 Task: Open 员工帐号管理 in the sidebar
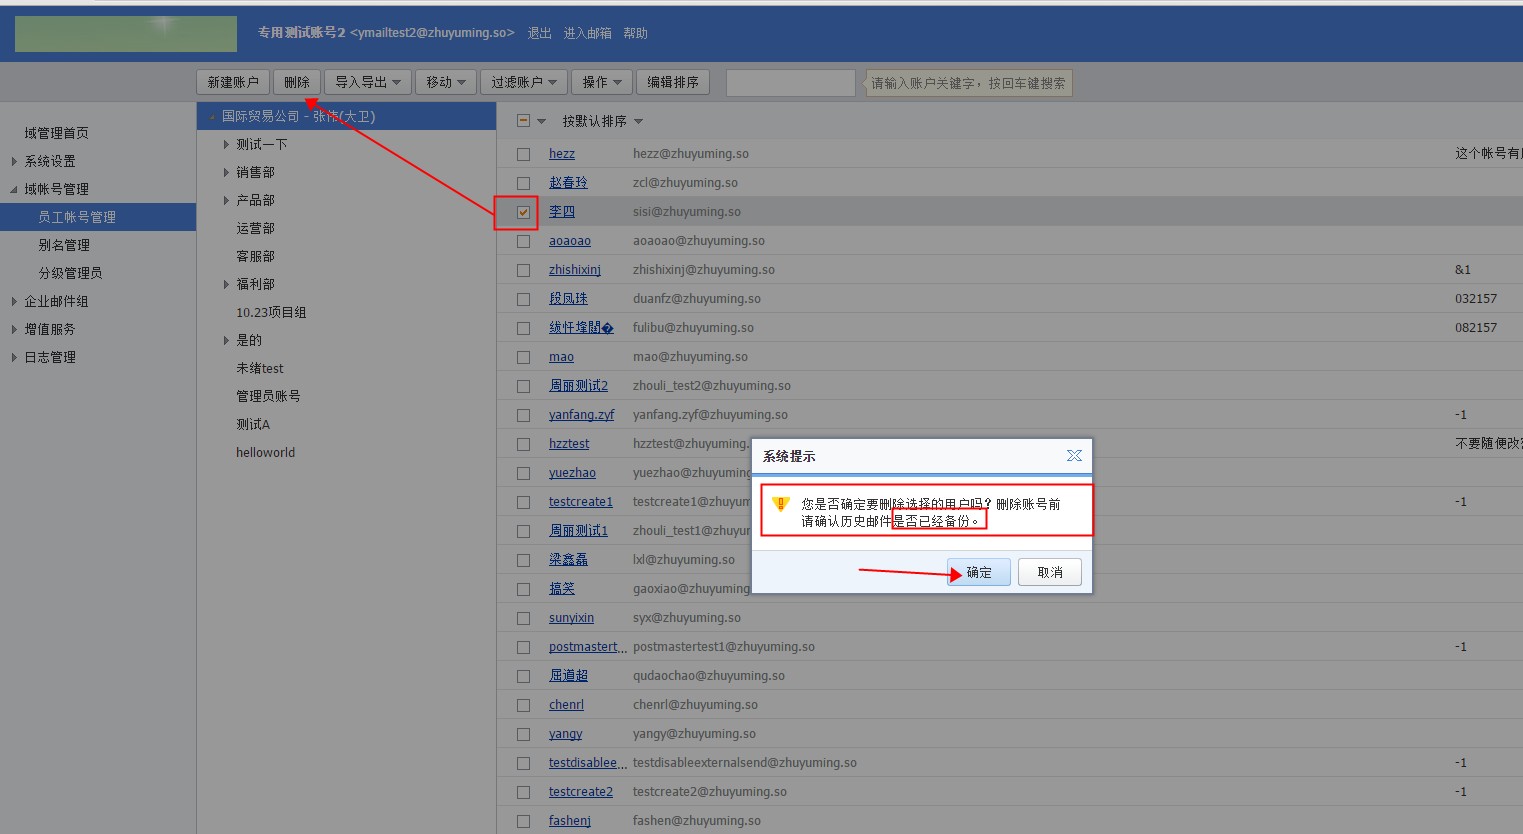[x=77, y=217]
